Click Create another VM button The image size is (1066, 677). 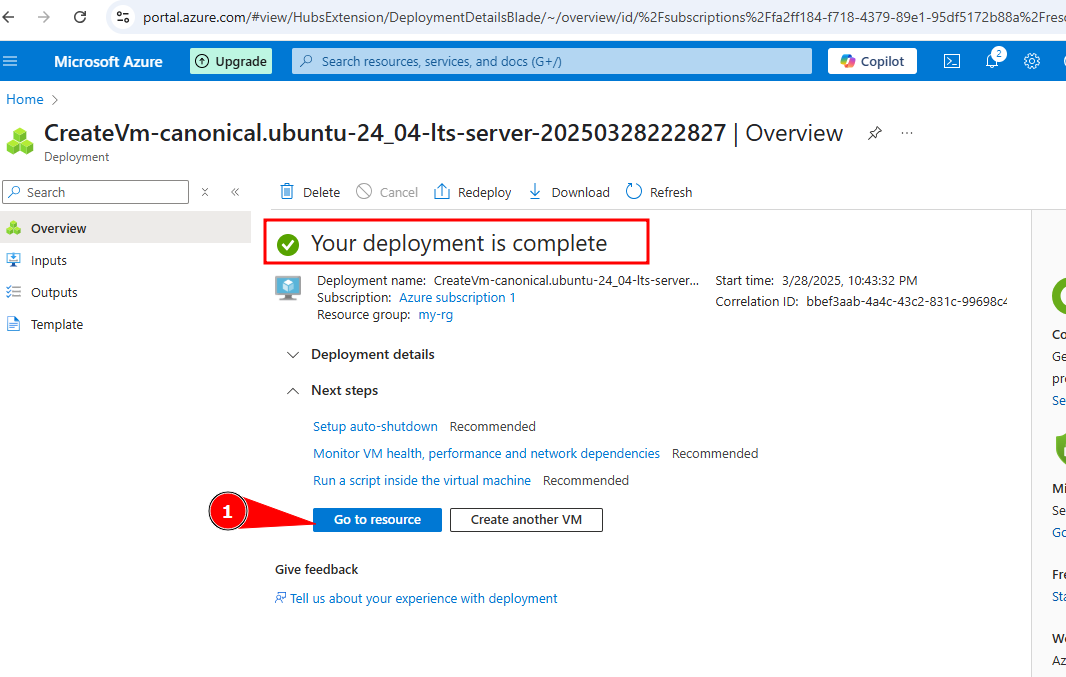[x=526, y=520]
